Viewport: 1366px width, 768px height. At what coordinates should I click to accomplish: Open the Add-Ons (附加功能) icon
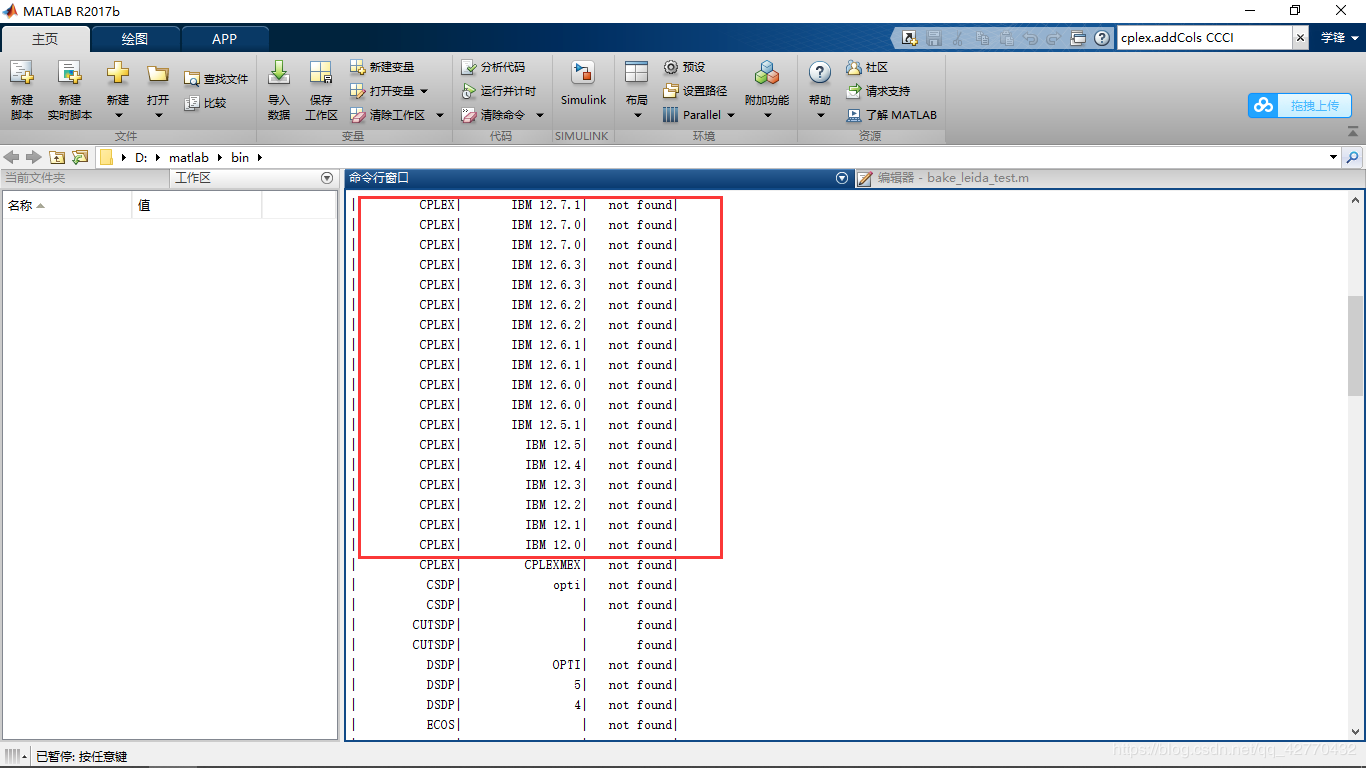coord(767,74)
